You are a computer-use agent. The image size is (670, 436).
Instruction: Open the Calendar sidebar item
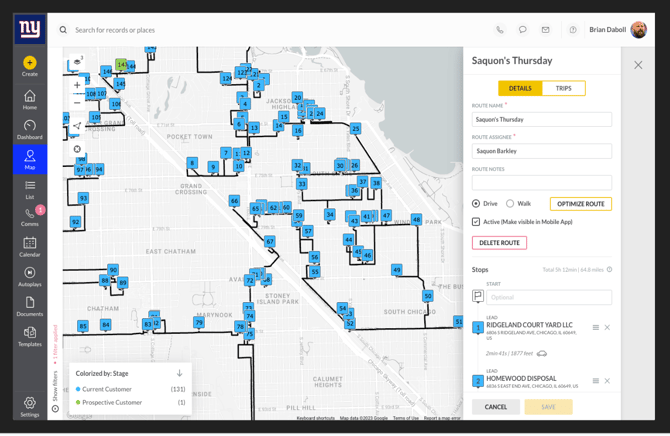pyautogui.click(x=29, y=247)
